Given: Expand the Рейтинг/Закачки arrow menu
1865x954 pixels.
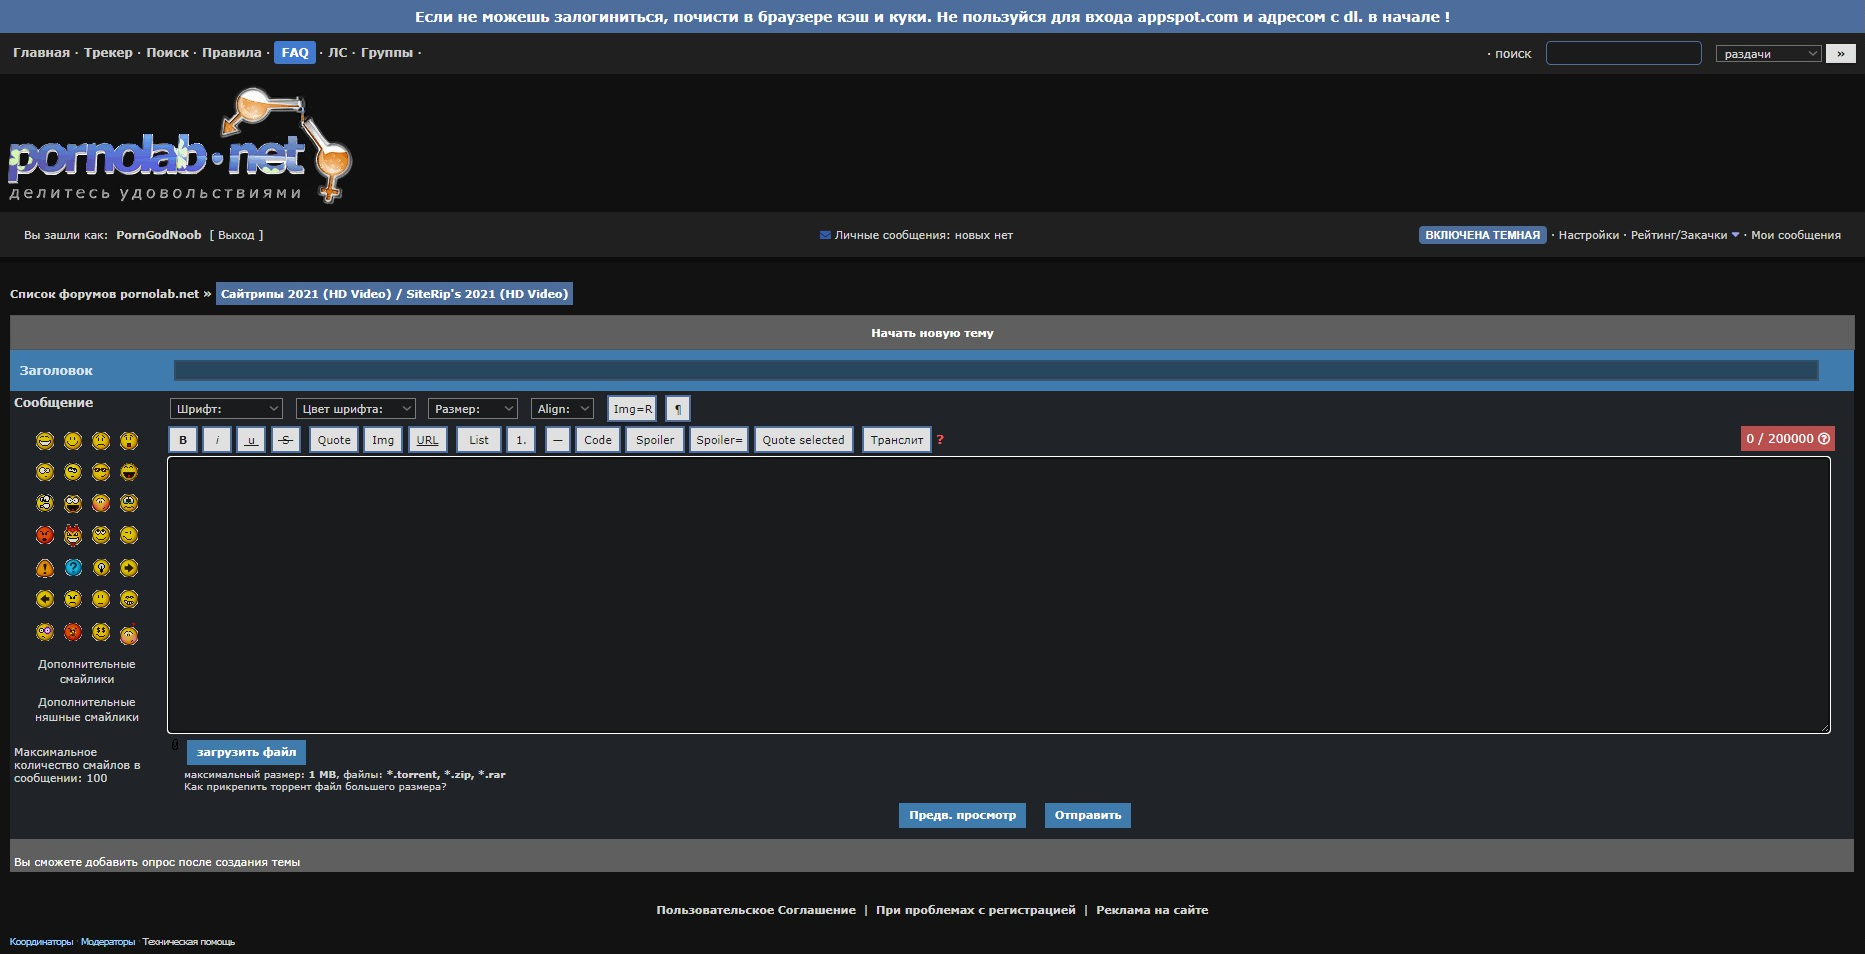Looking at the screenshot, I should 1735,235.
